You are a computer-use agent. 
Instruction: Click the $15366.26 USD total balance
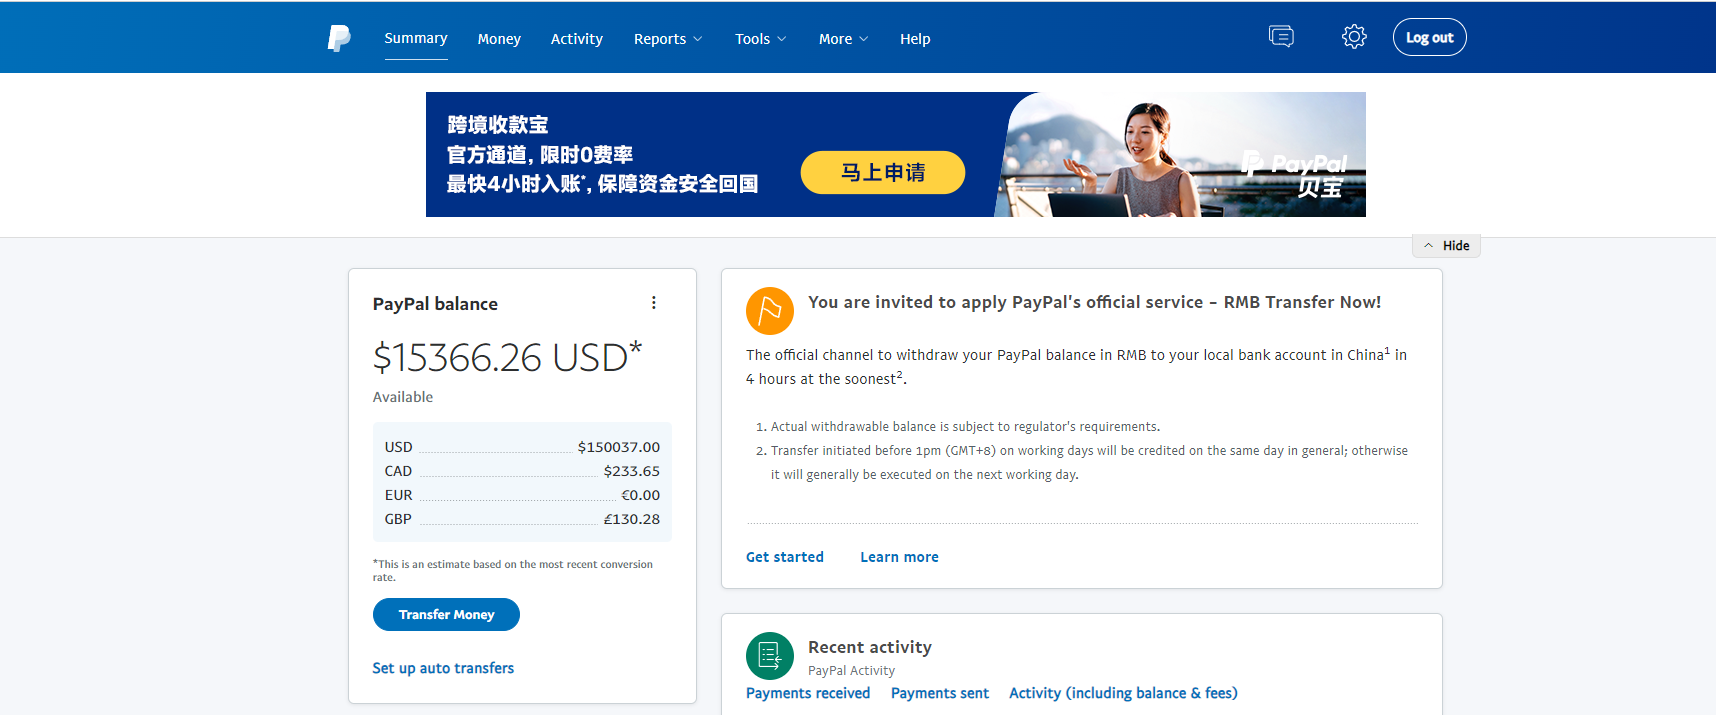pyautogui.click(x=507, y=357)
